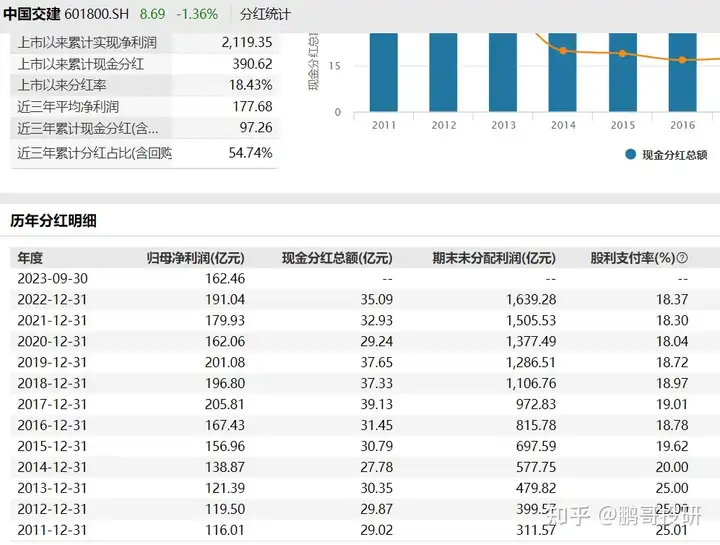
Task: Click the value 54.74%
Action: click(x=251, y=153)
